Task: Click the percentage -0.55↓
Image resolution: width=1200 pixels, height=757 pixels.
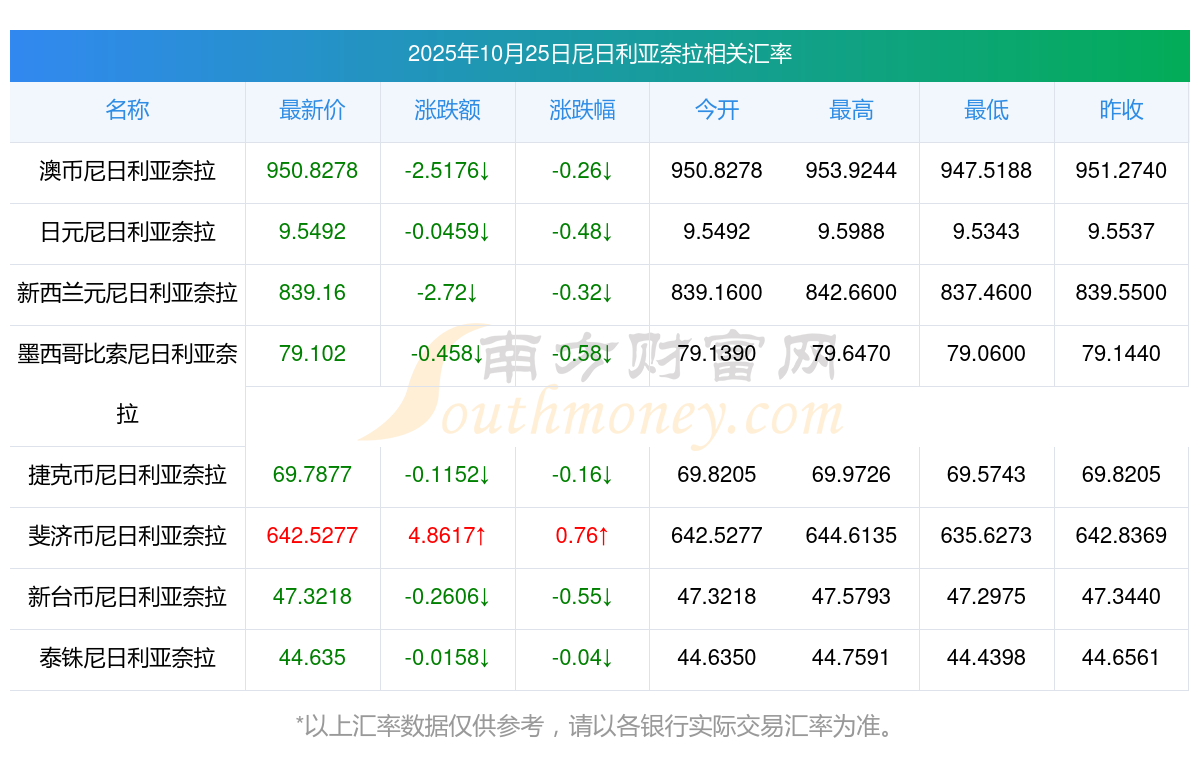Action: 582,597
